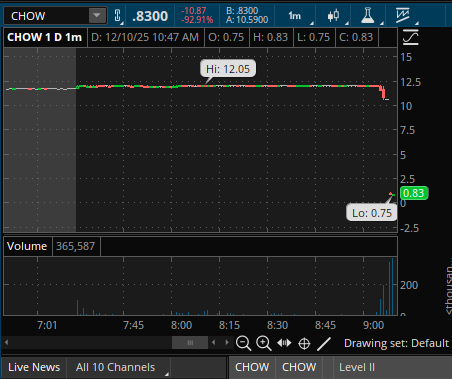Image resolution: width=452 pixels, height=379 pixels.
Task: Open the candlestick chart style menu
Action: (x=333, y=16)
